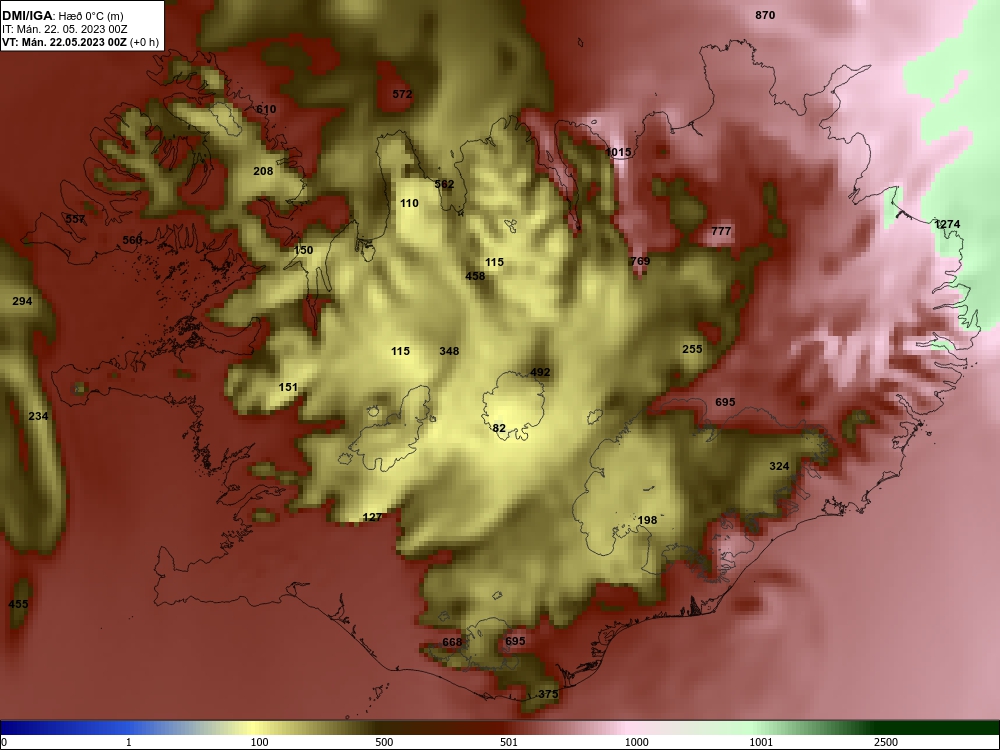This screenshot has width=1000, height=750.
Task: Click the color scale label '1000'
Action: click(x=636, y=742)
